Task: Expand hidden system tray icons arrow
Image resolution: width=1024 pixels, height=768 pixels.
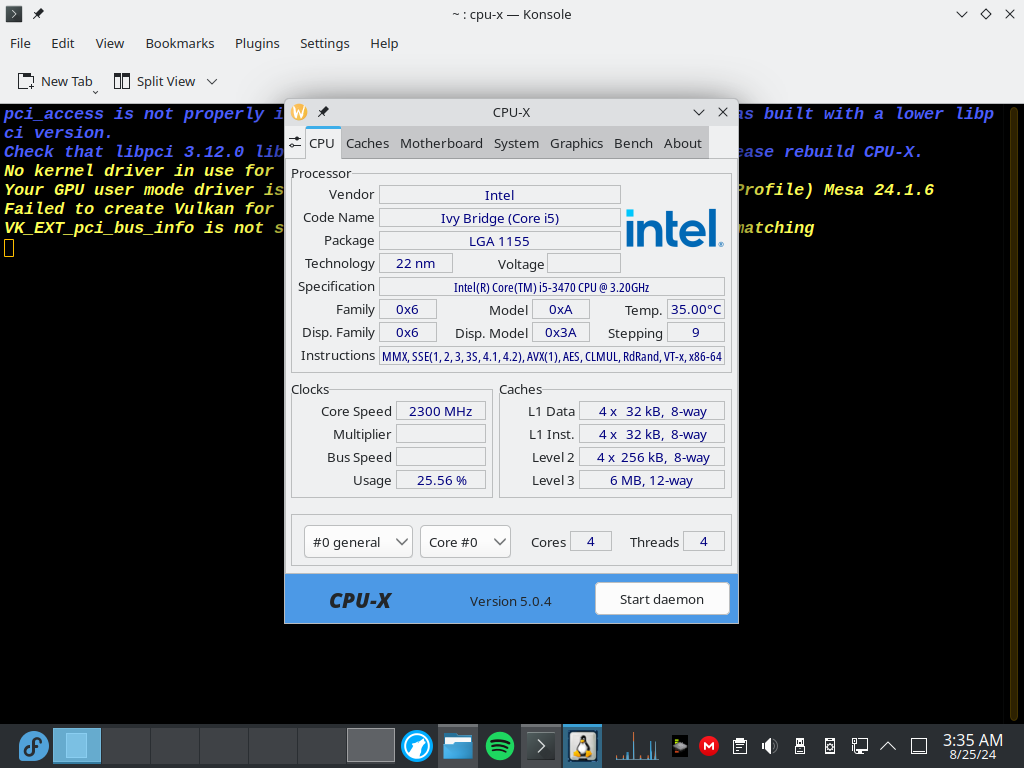Action: point(888,746)
